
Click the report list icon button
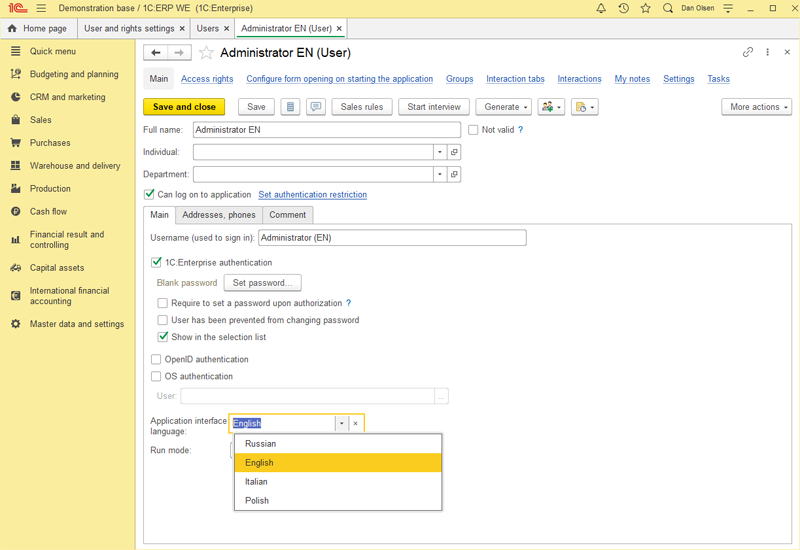pyautogui.click(x=290, y=107)
